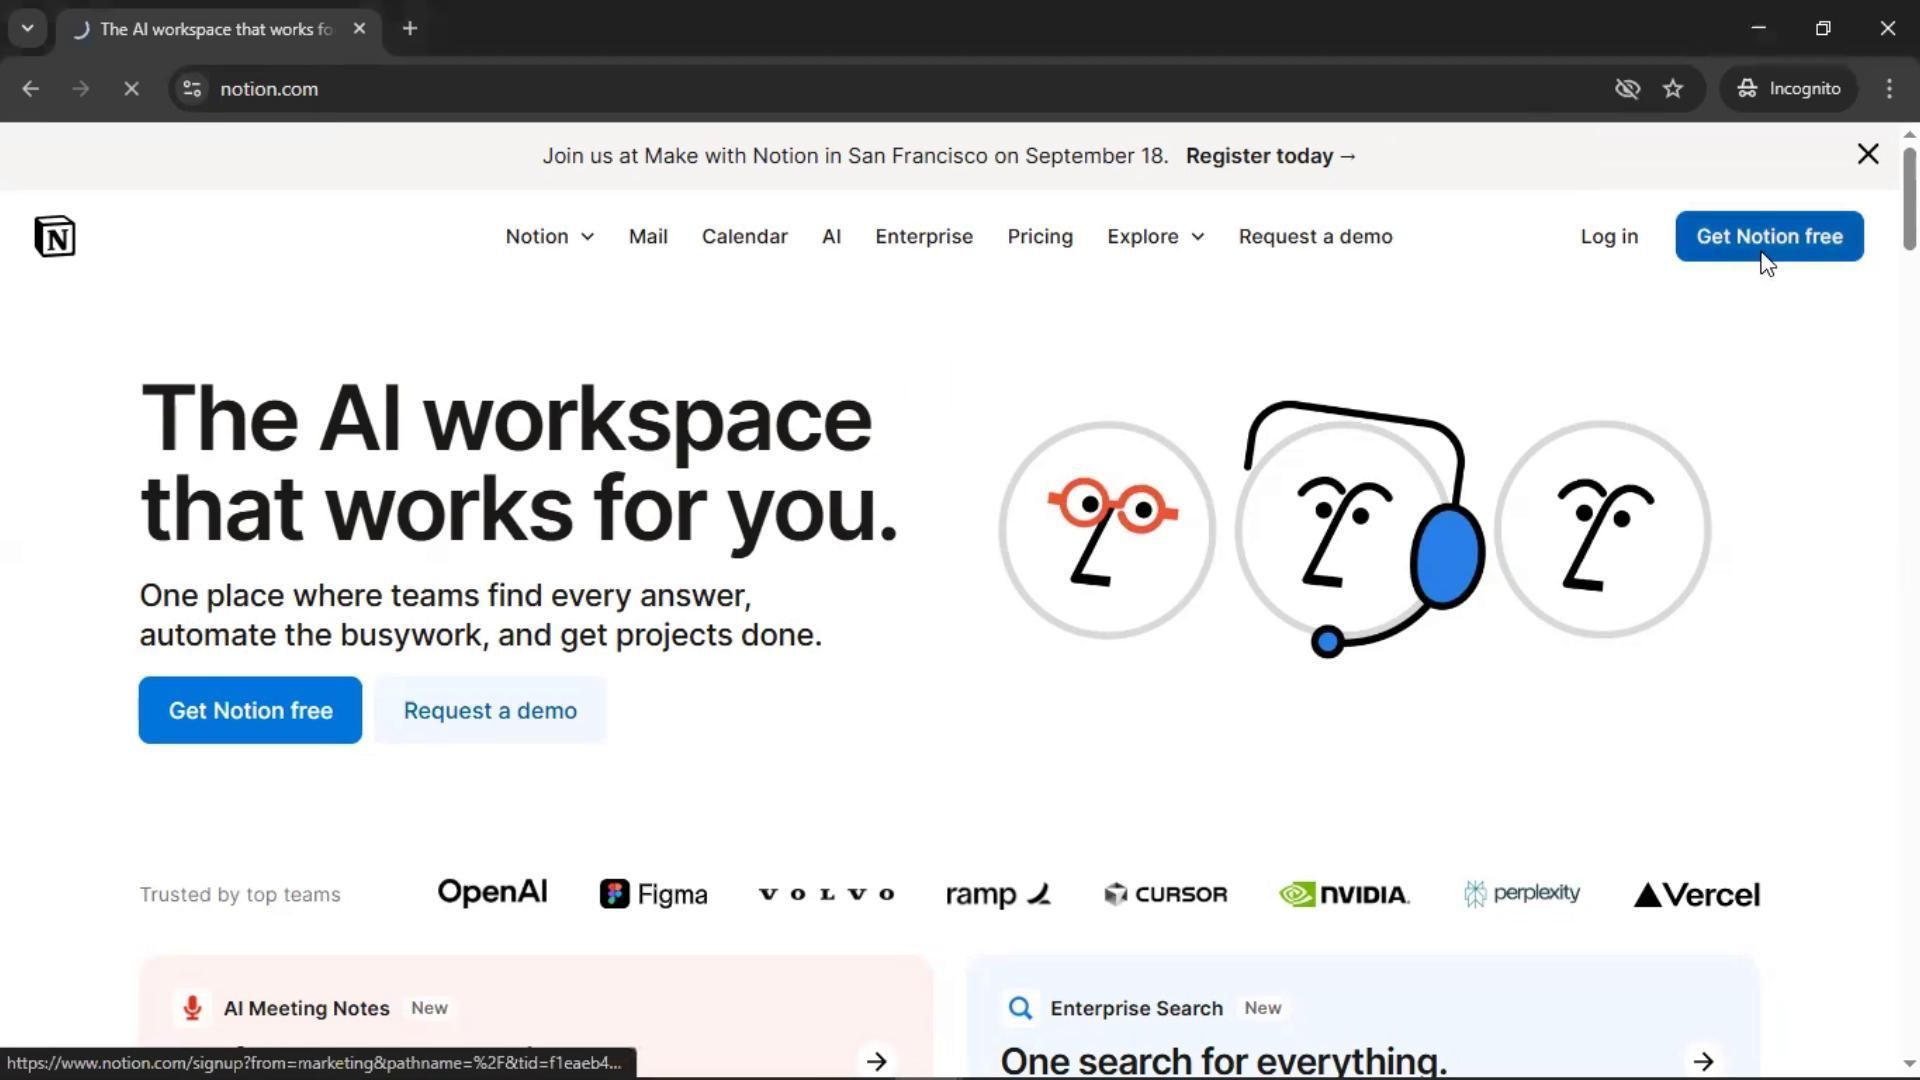The image size is (1920, 1080).
Task: Click the third-party cookies blocked eye icon
Action: [1627, 89]
